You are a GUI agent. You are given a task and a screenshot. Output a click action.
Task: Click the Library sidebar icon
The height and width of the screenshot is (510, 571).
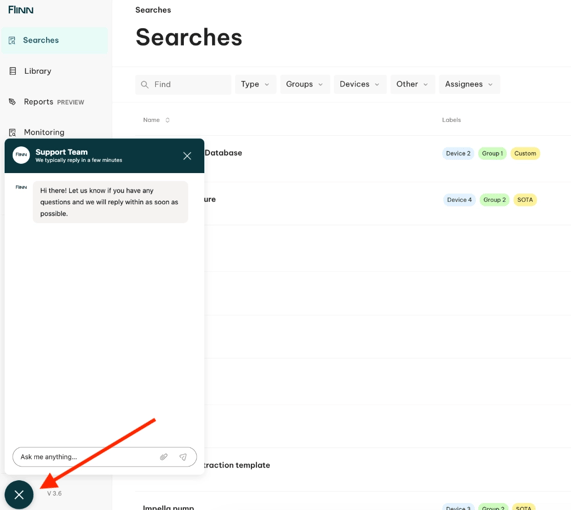(12, 71)
